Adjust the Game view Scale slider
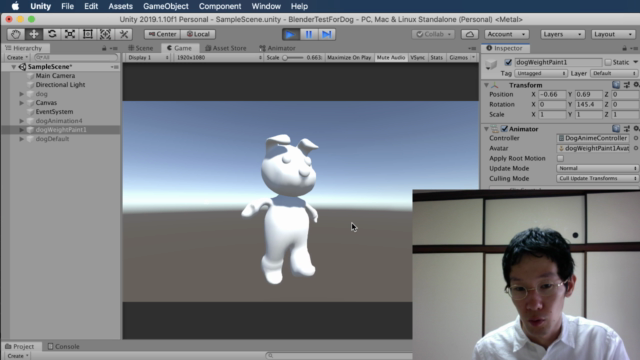This screenshot has width=640, height=360. pos(293,58)
